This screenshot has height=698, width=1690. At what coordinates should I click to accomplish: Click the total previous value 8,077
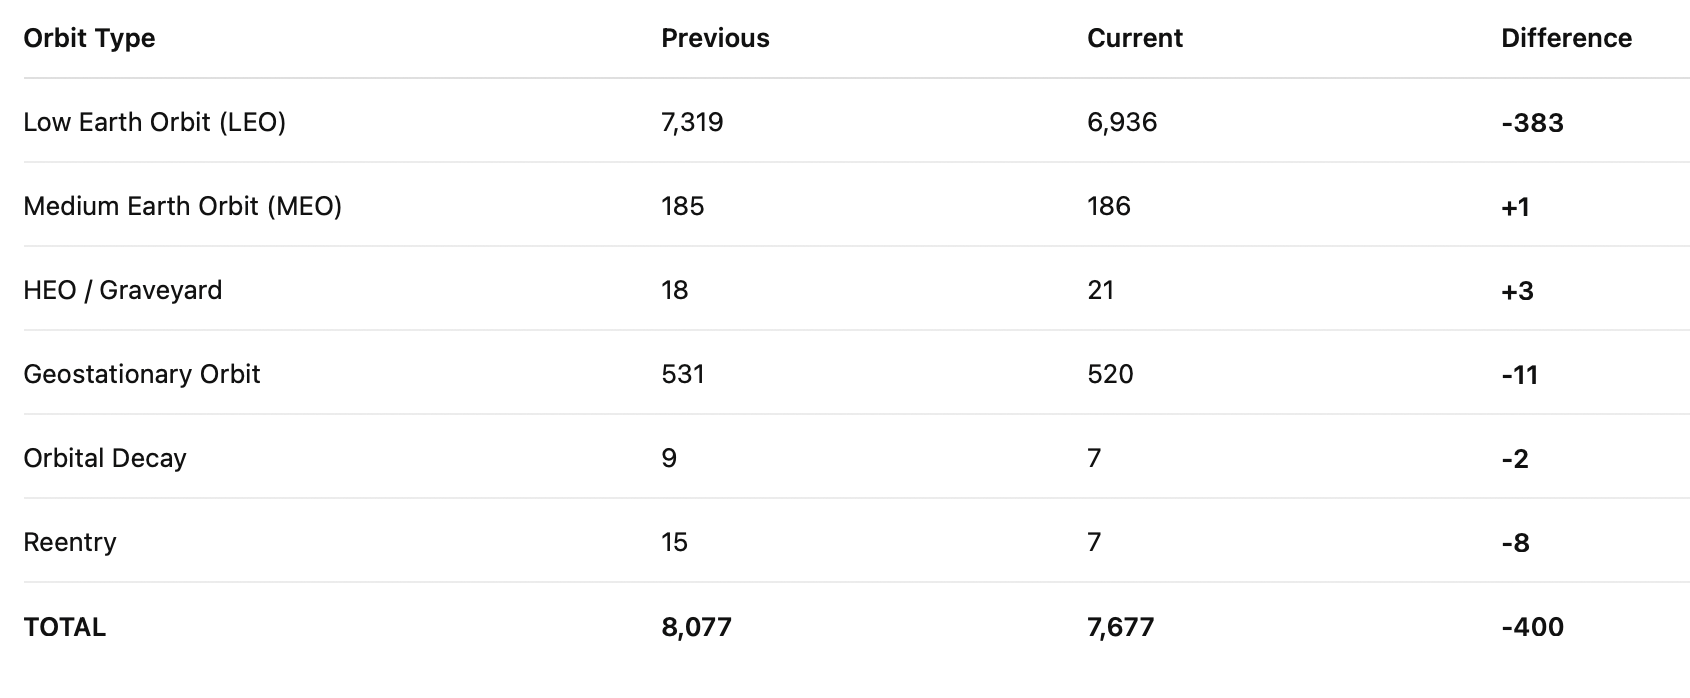click(x=696, y=627)
